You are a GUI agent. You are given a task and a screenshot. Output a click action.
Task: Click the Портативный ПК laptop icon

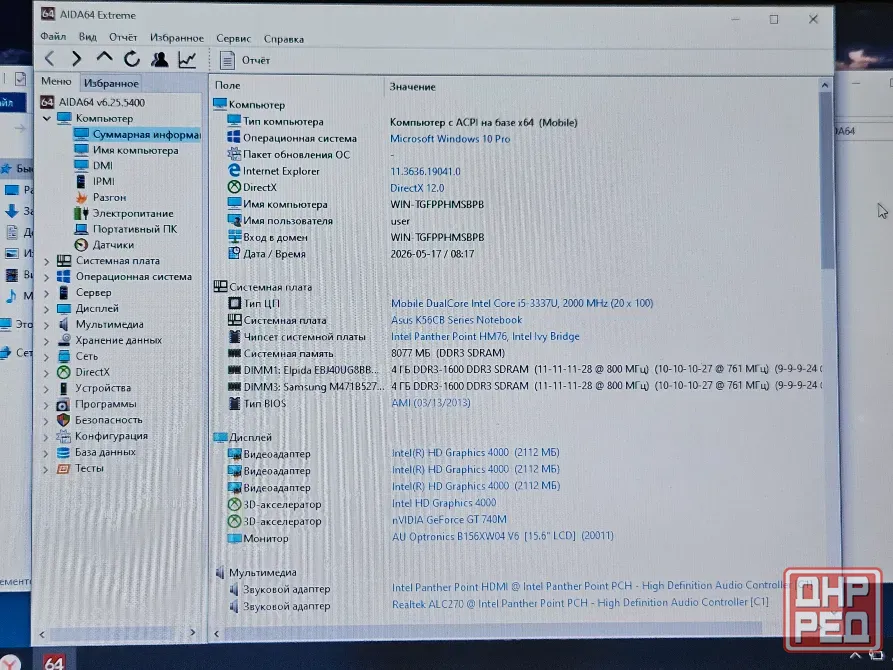tap(81, 229)
